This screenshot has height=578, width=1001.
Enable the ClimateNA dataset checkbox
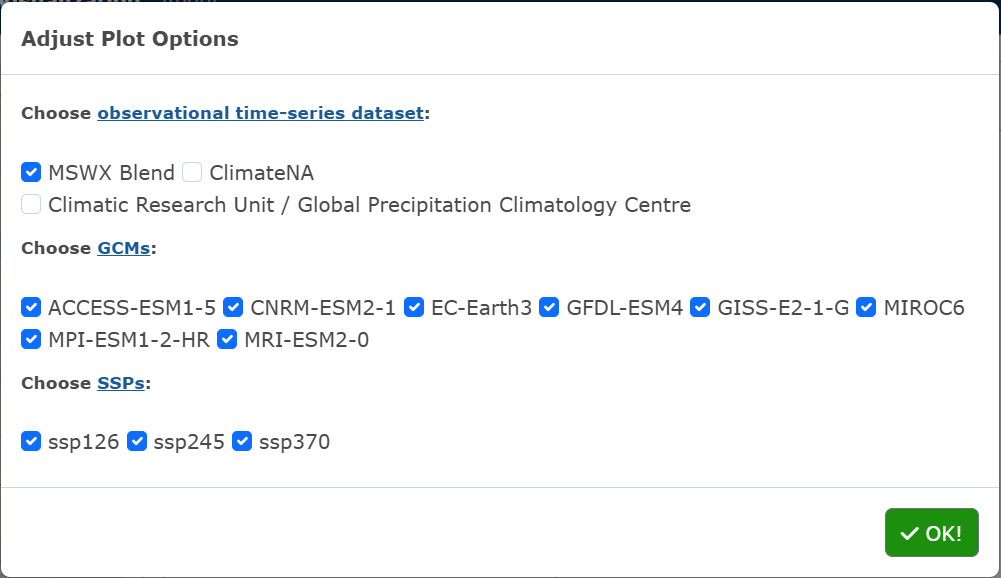(x=192, y=172)
